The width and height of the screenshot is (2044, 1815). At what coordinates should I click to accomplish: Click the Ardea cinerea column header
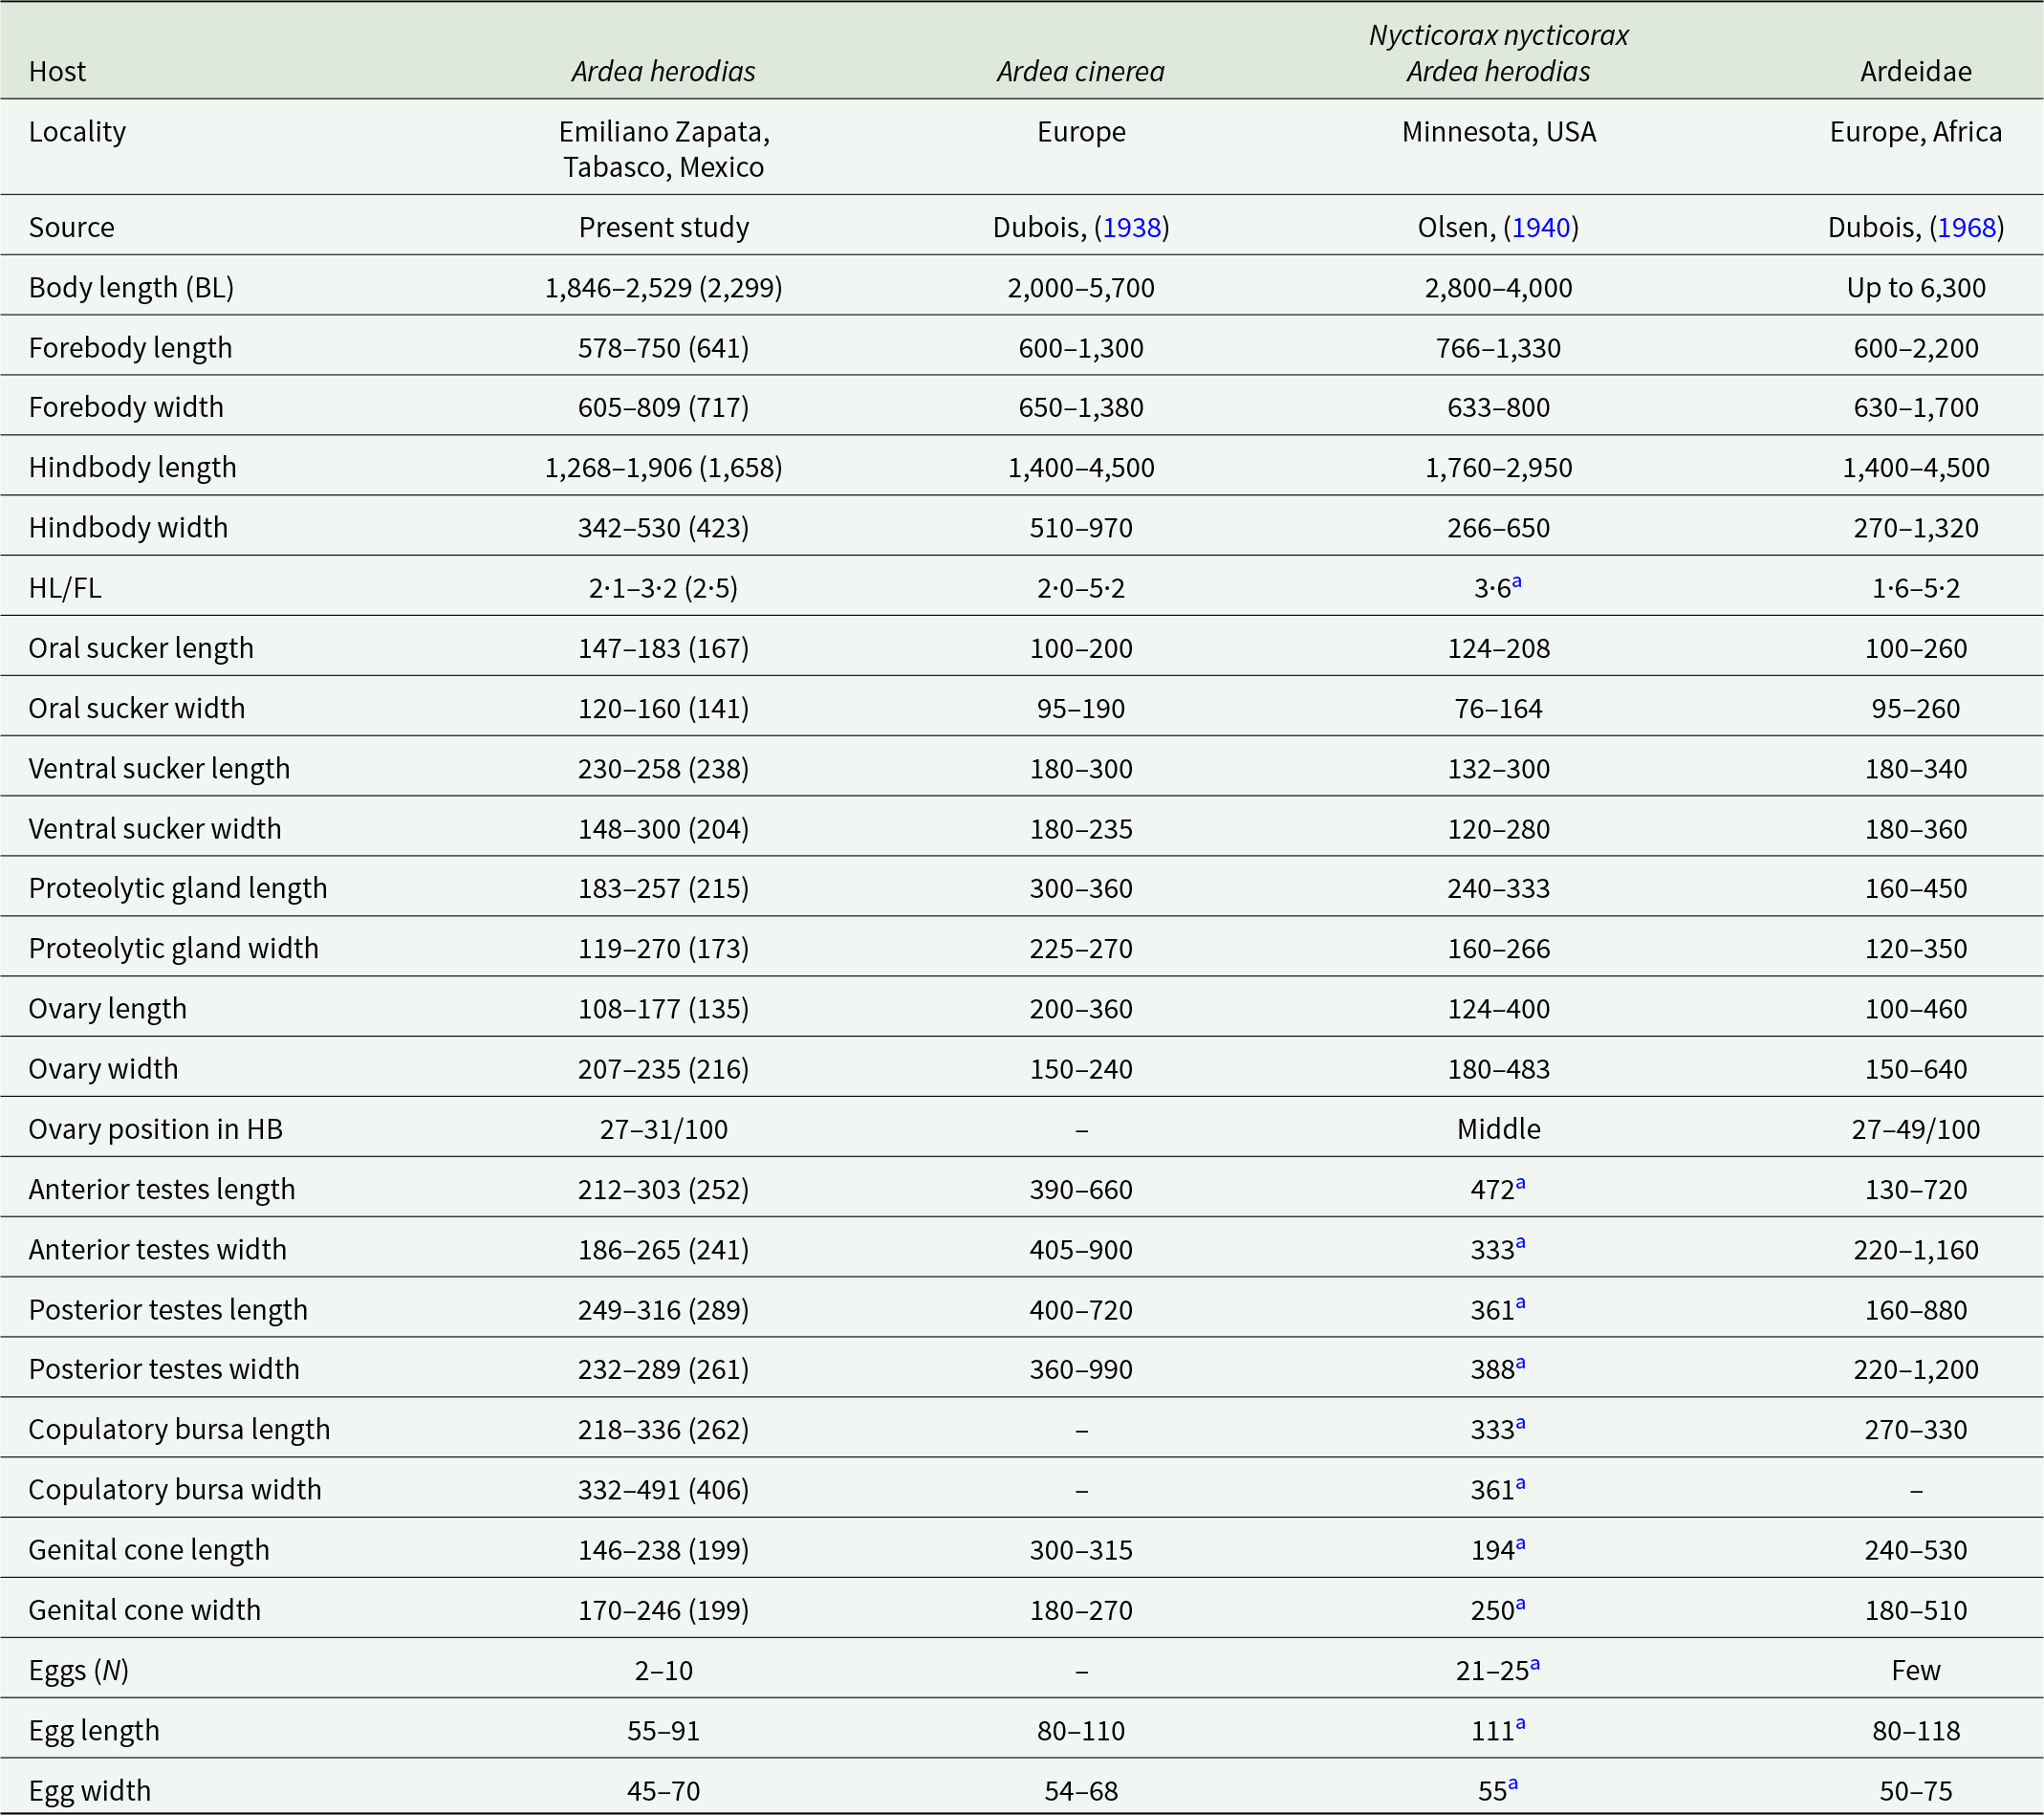[1080, 72]
